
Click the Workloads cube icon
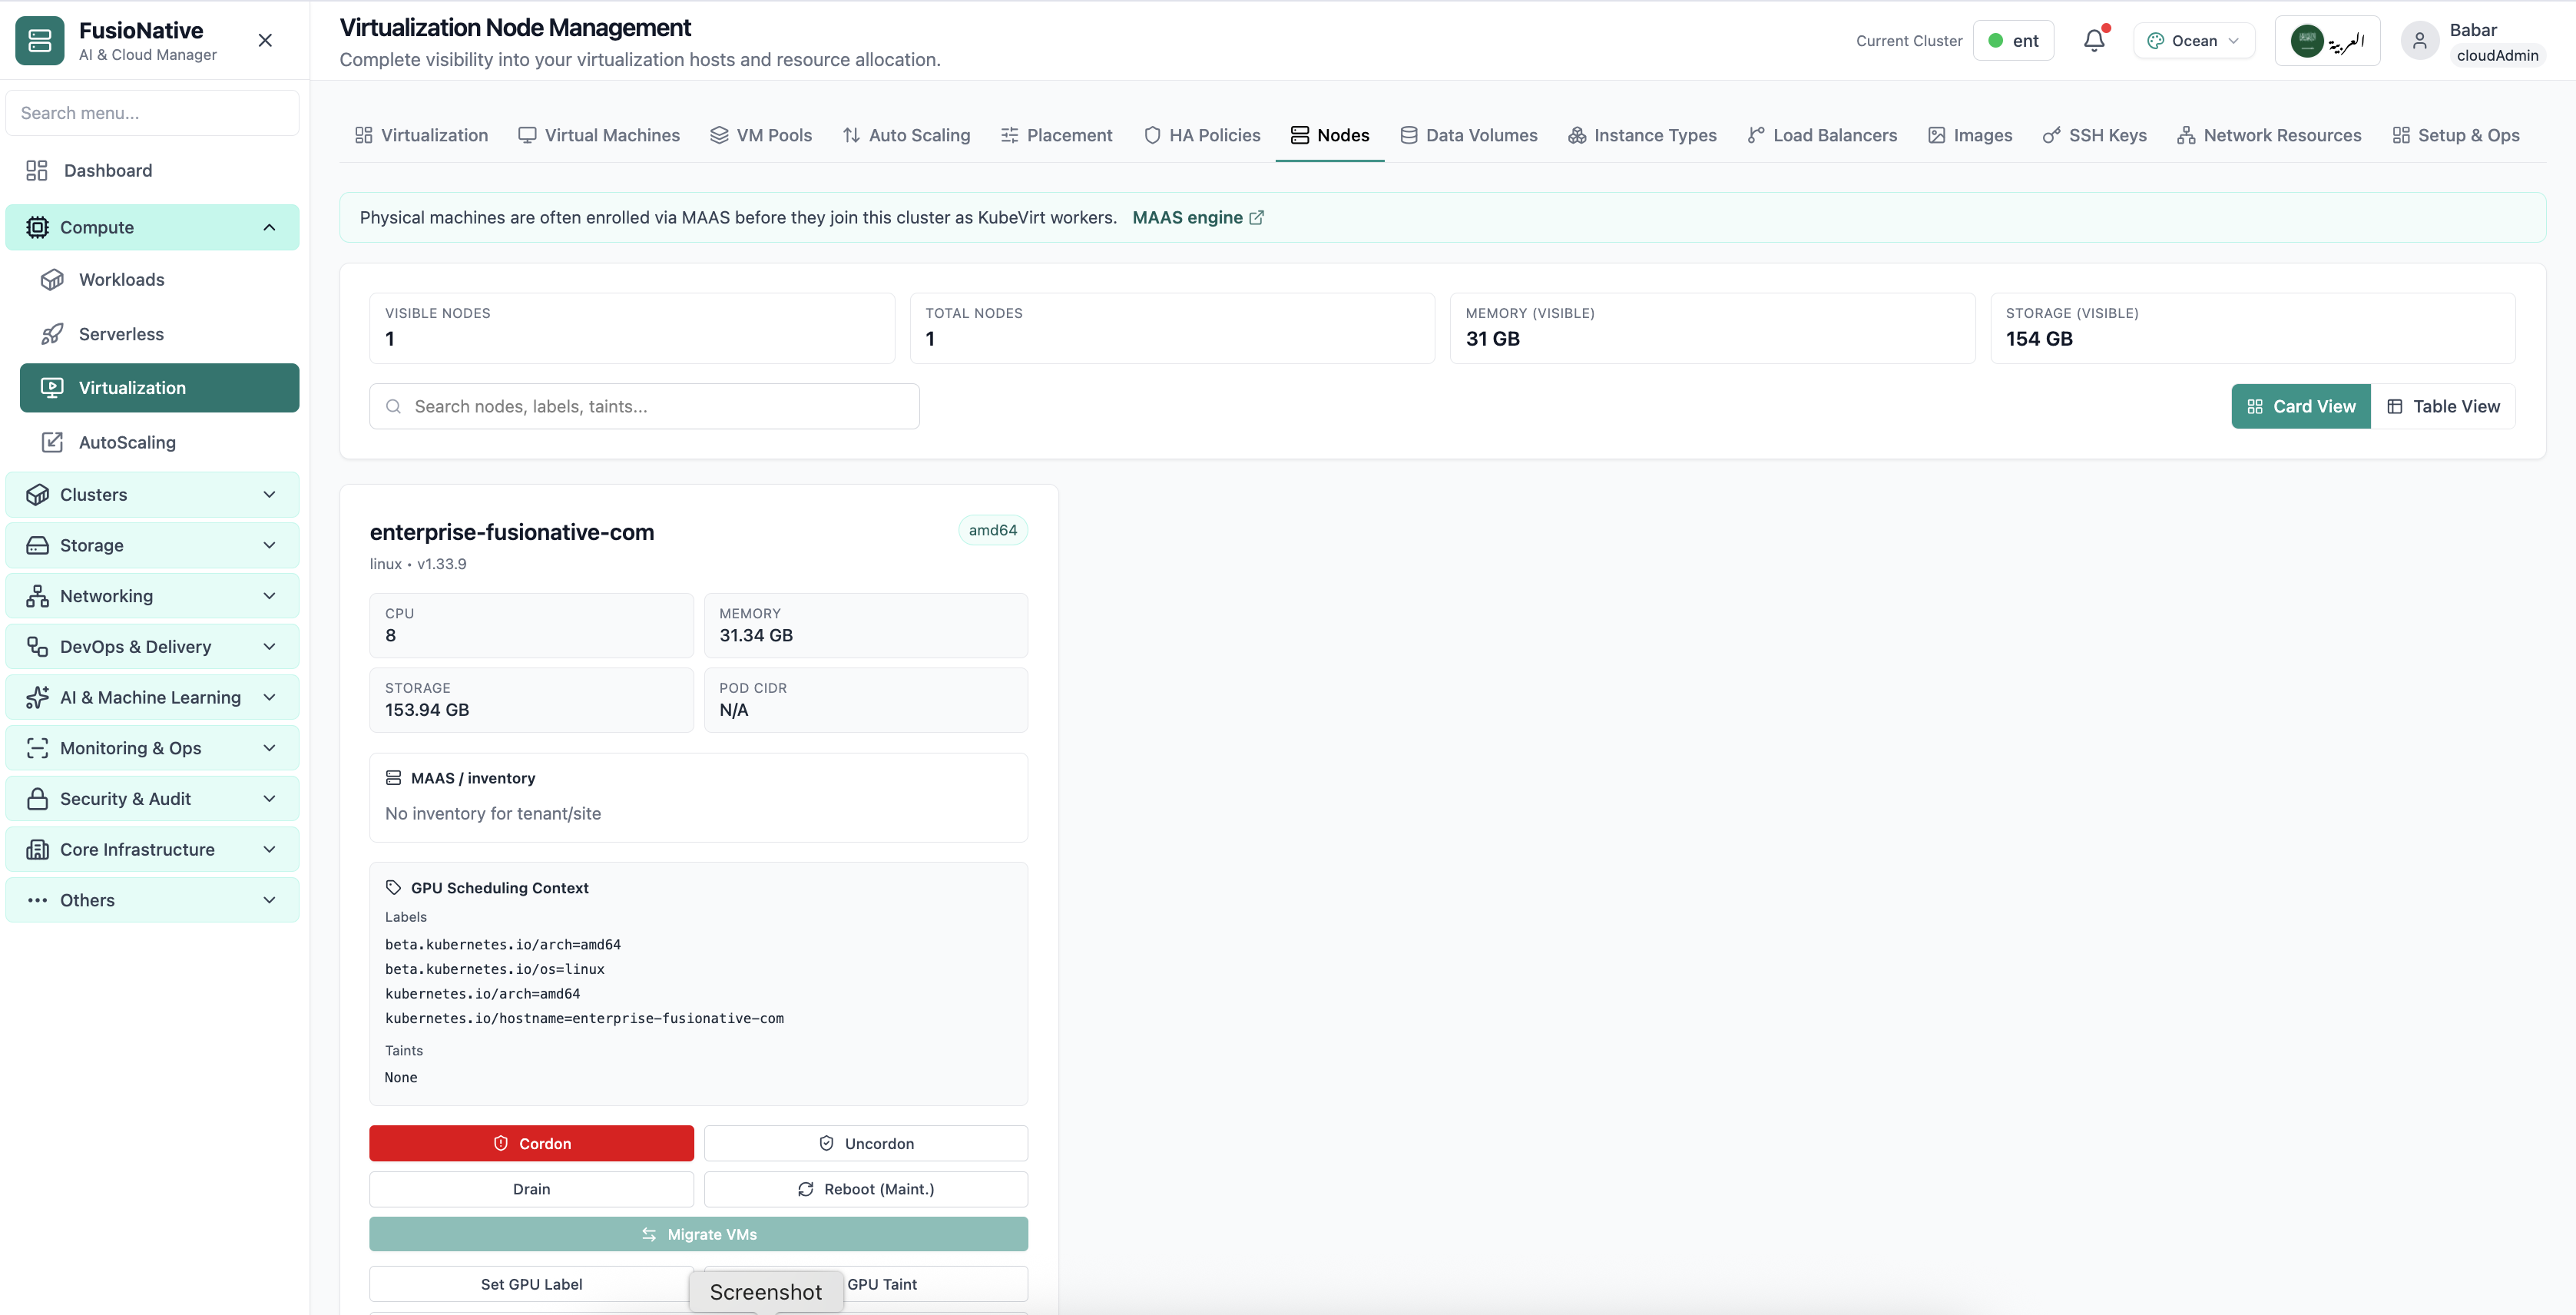coord(52,279)
